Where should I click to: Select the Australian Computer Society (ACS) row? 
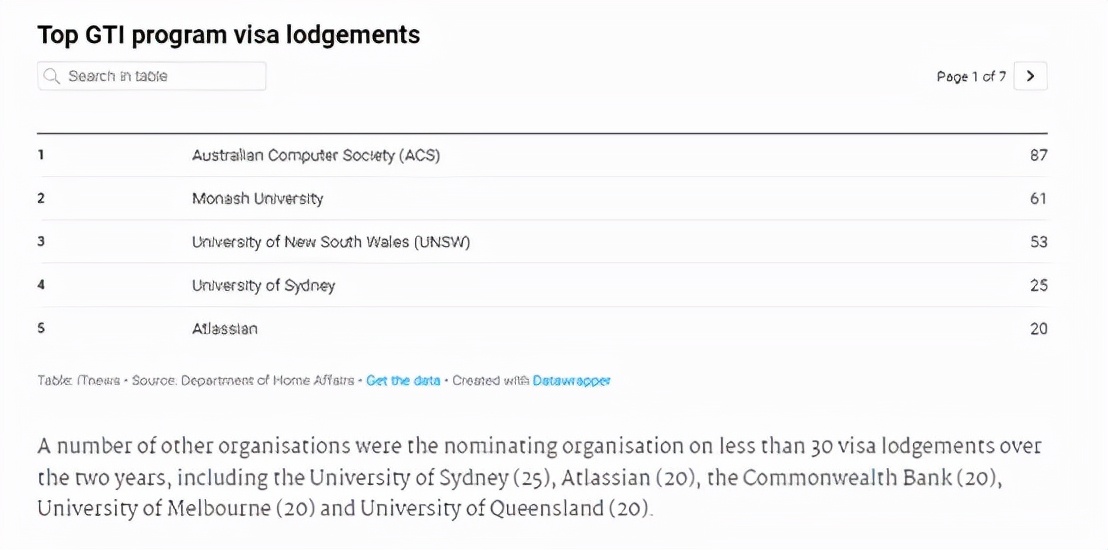pyautogui.click(x=542, y=155)
